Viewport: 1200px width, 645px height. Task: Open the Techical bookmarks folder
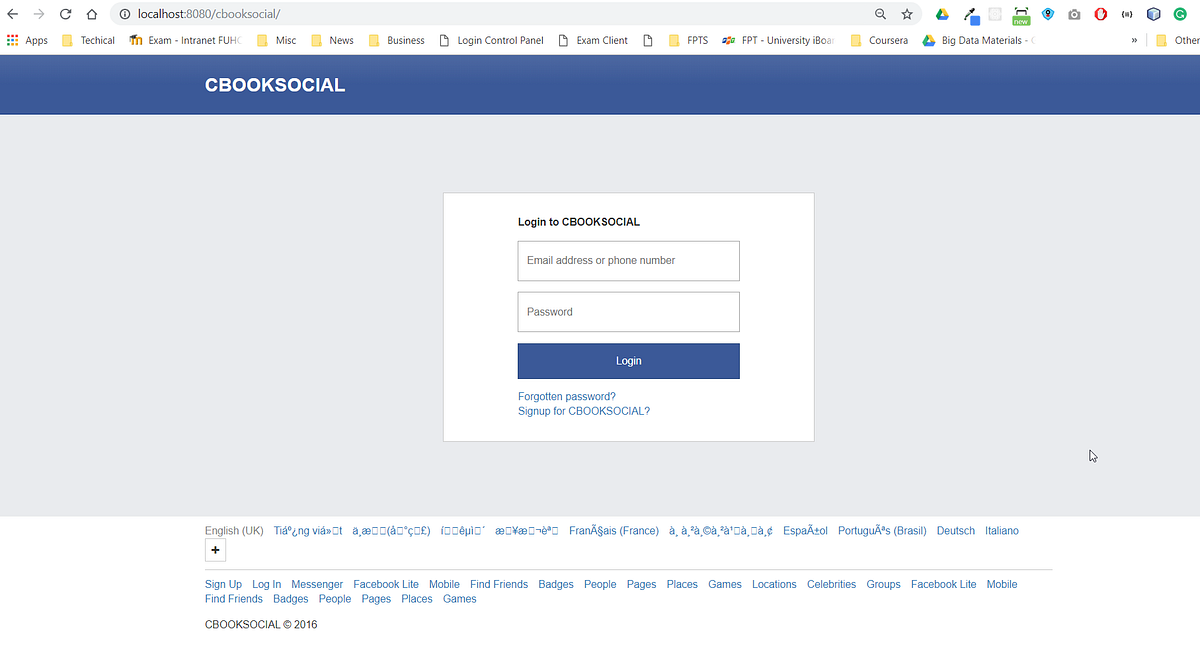[88, 40]
